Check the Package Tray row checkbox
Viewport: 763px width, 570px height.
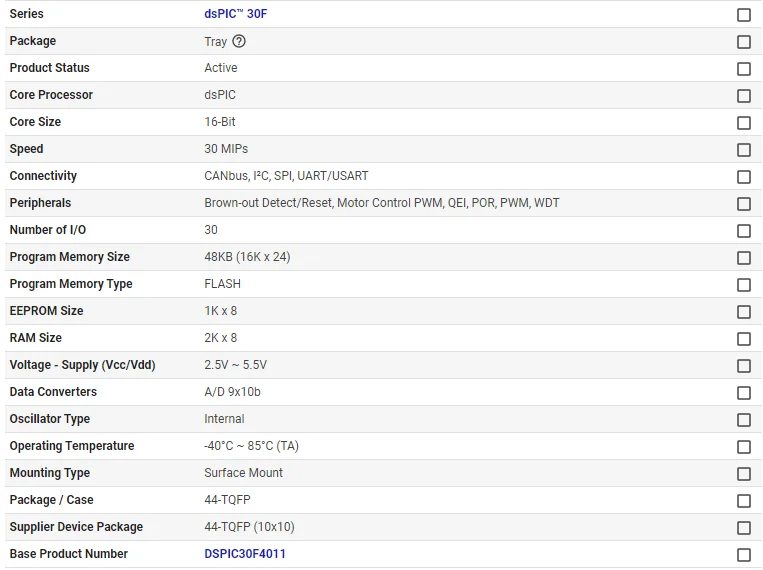[x=744, y=42]
